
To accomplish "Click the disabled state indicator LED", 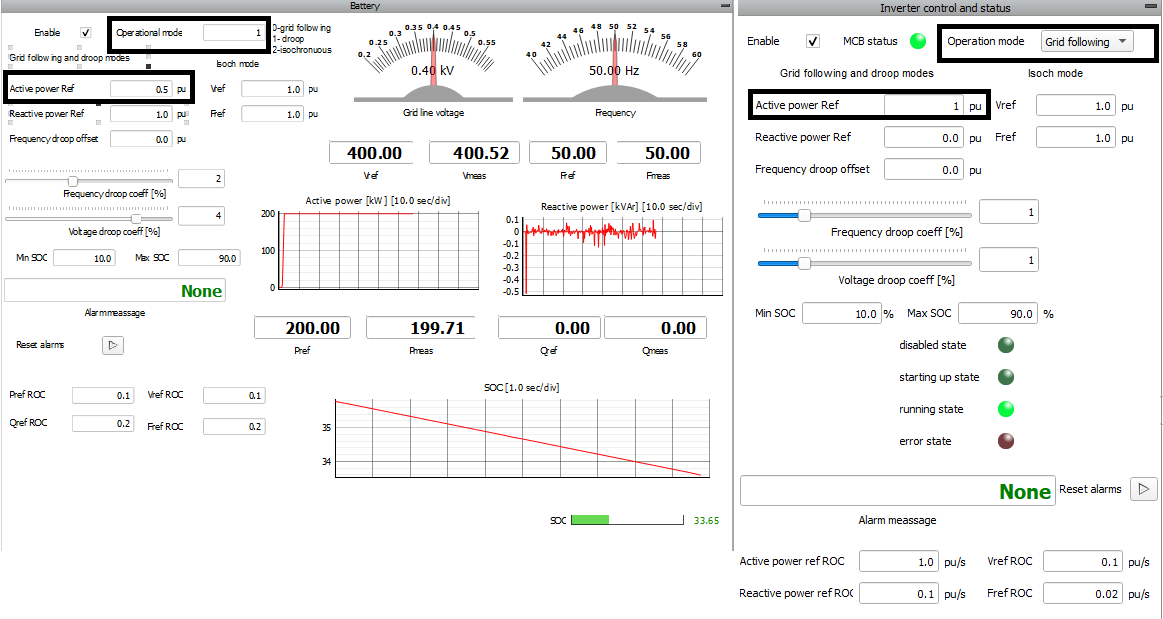I will tap(1006, 345).
